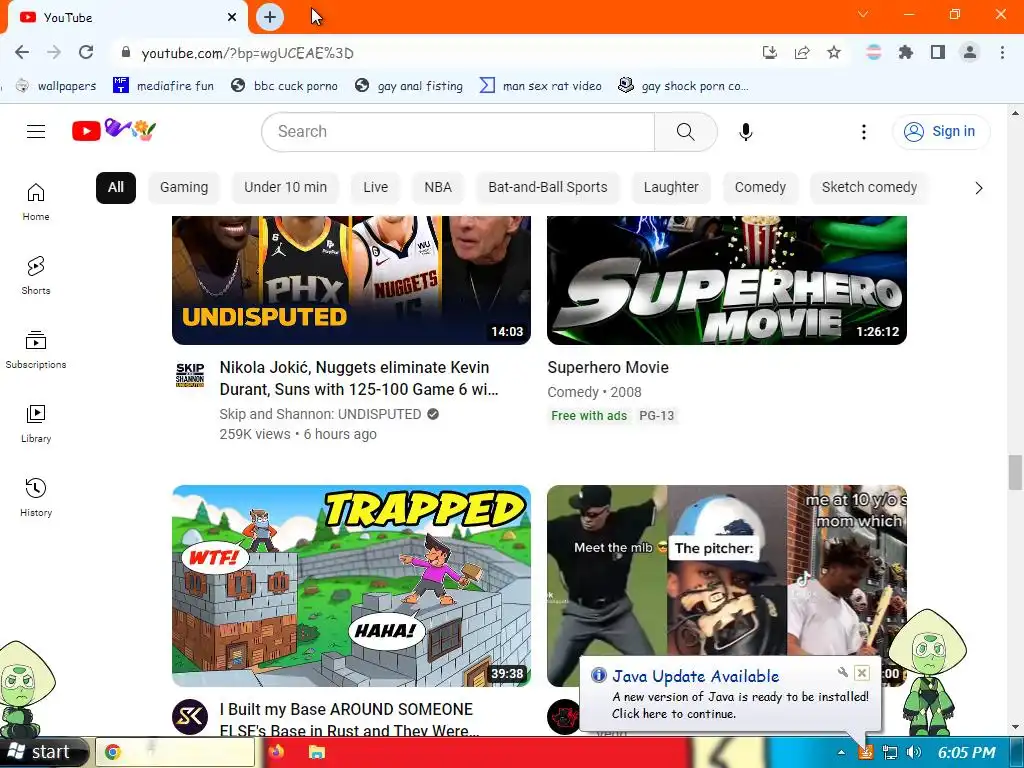1024x768 pixels.
Task: Open the Superhero Movie thumbnail
Action: [727, 280]
